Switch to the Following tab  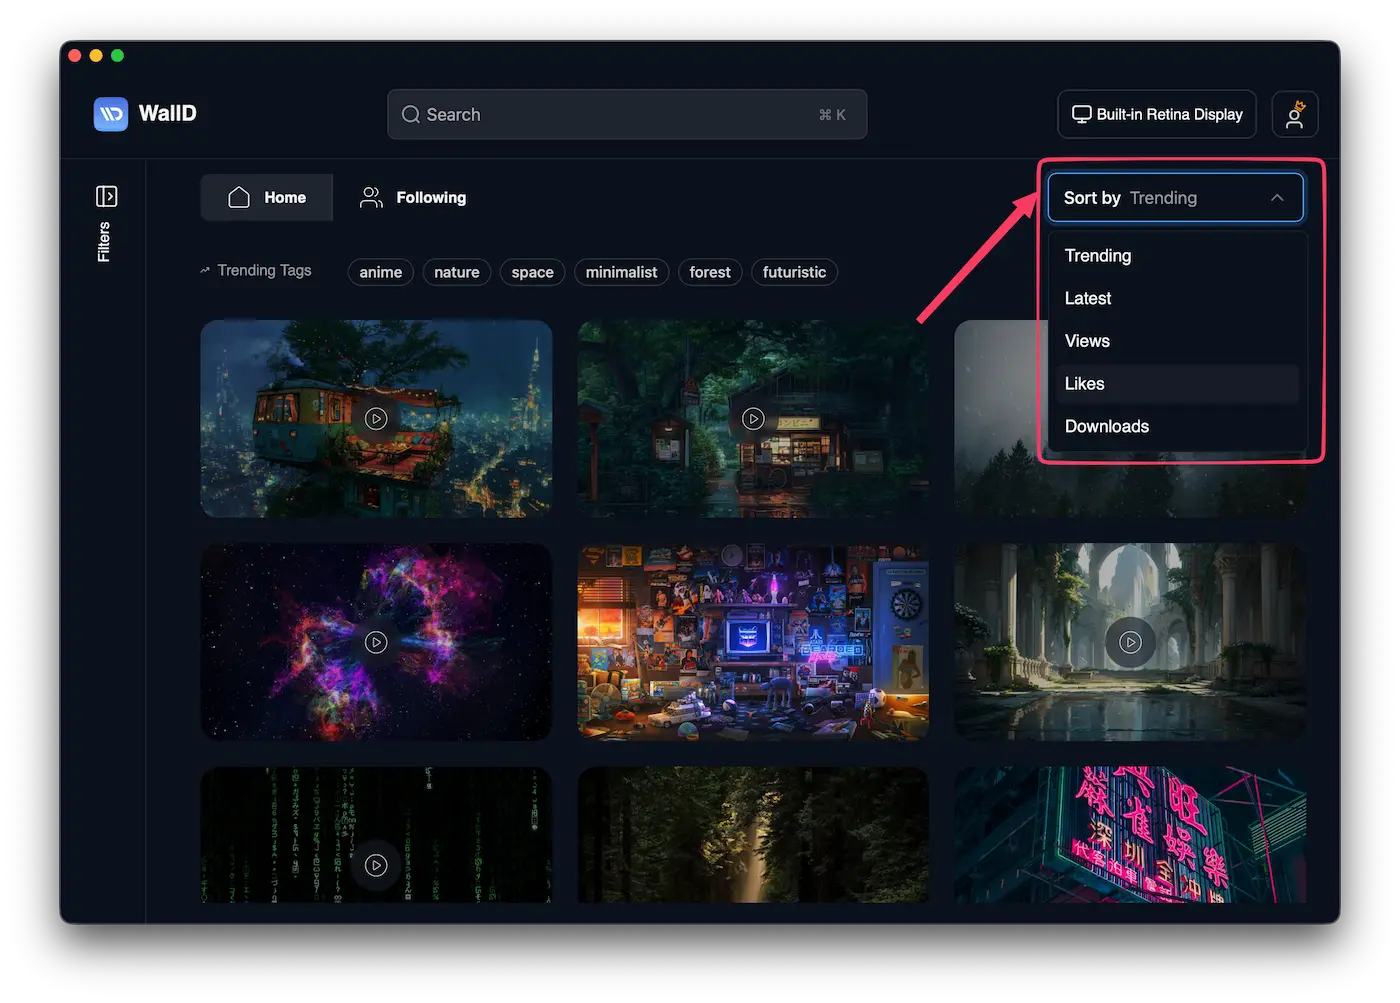point(413,198)
